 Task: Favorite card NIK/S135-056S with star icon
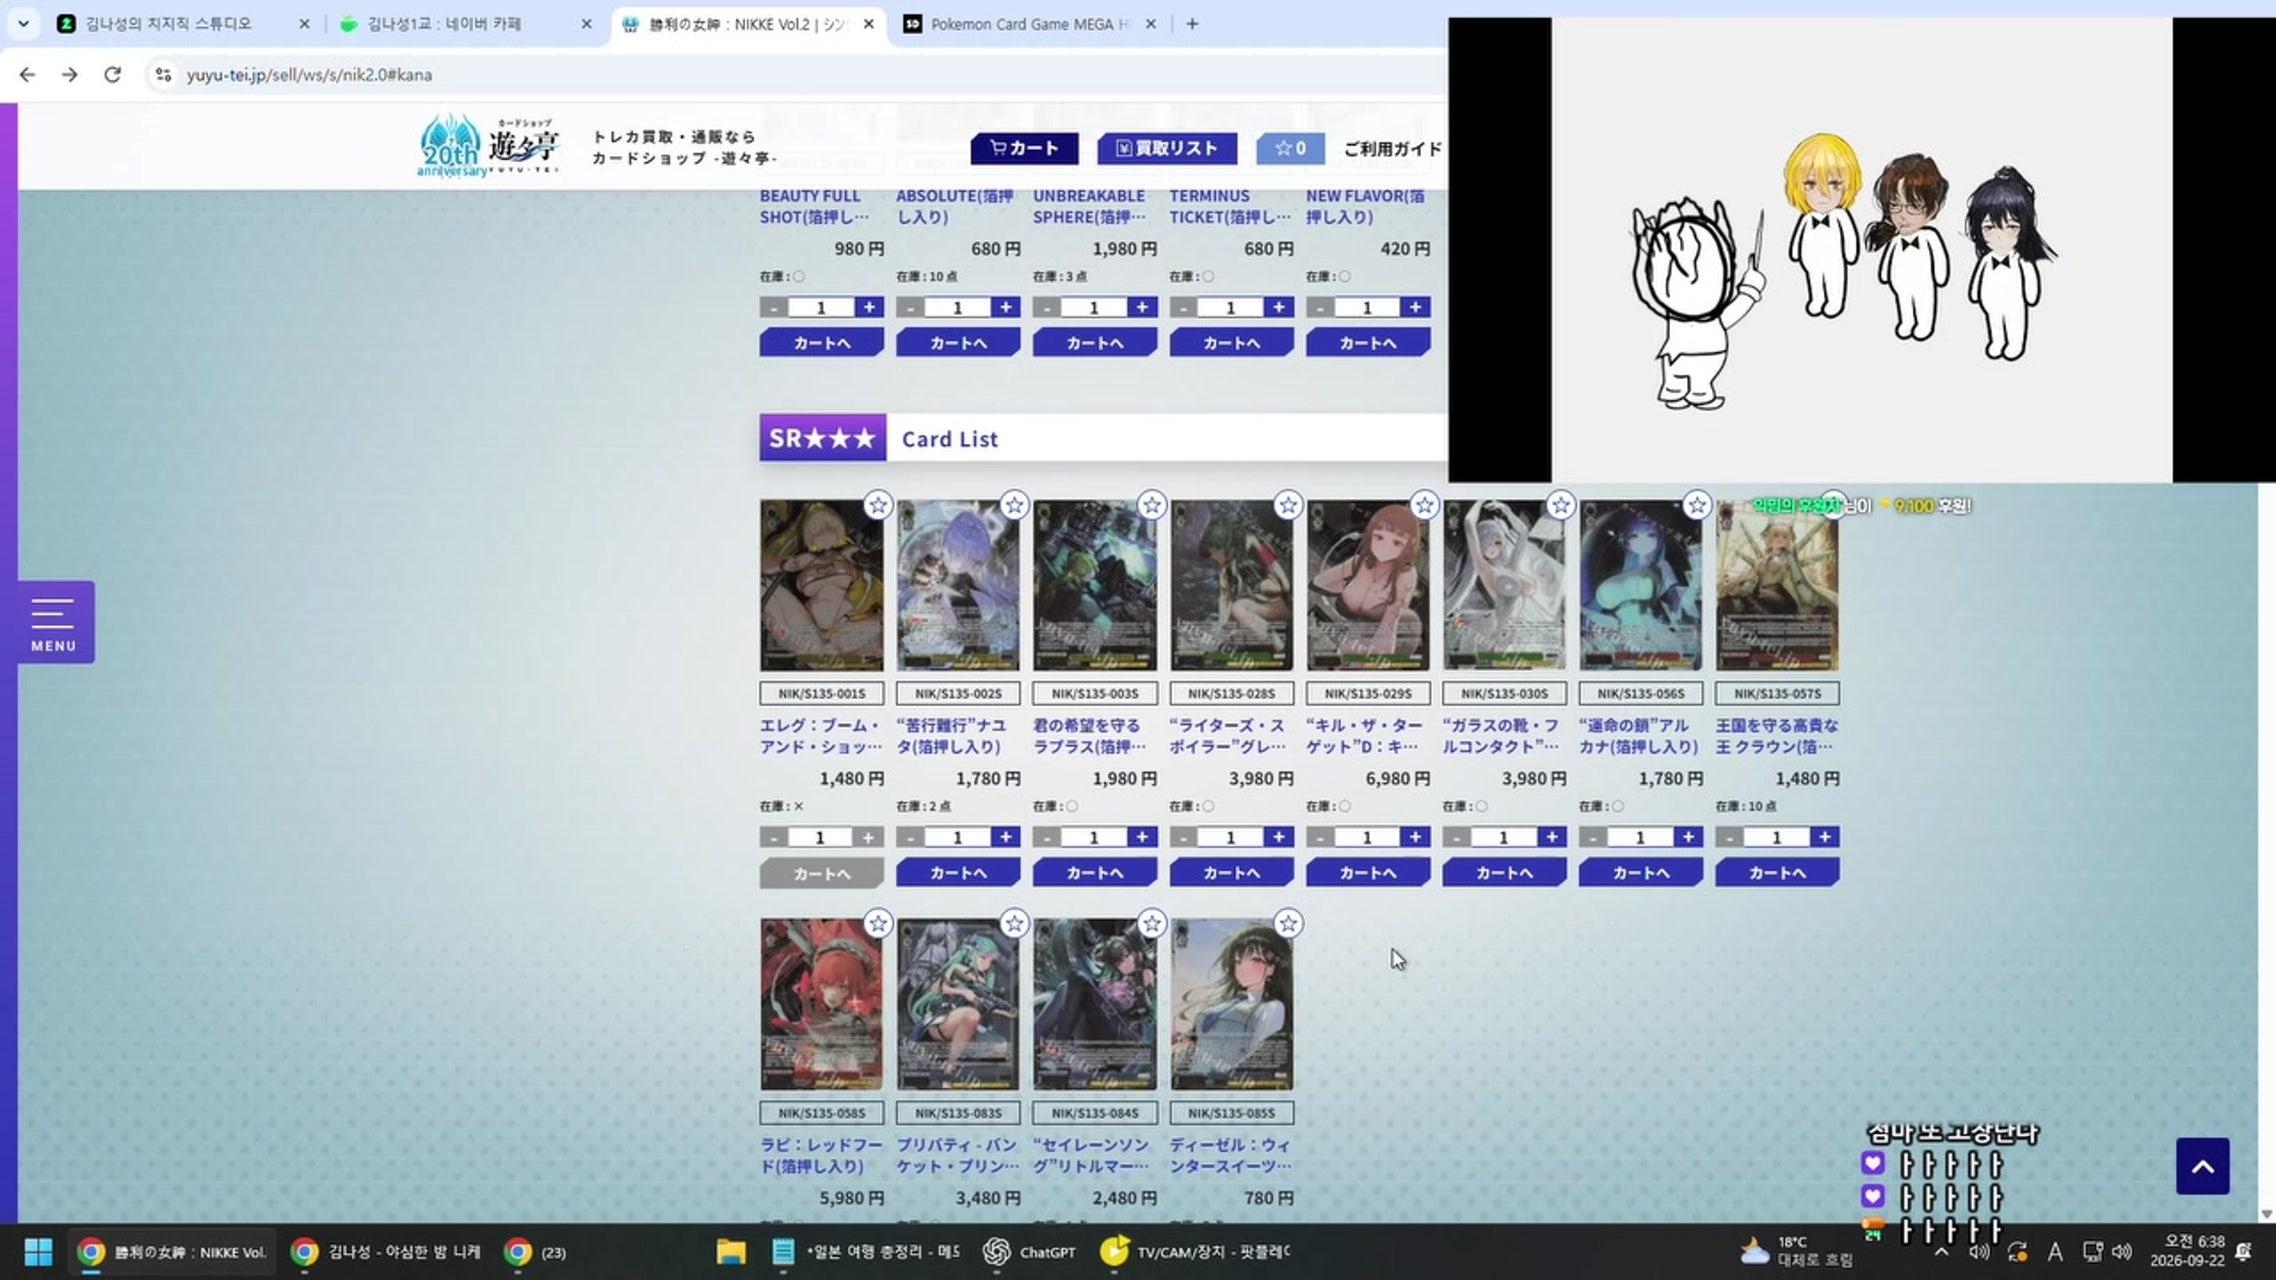click(1697, 505)
